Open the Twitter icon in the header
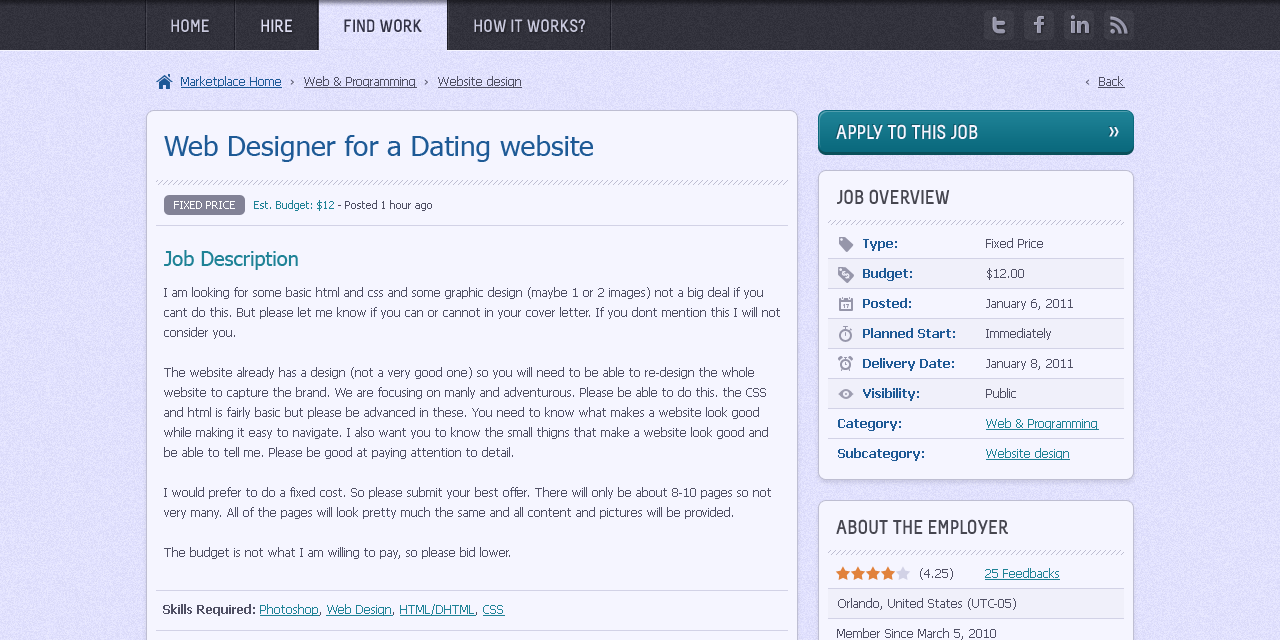1280x640 pixels. 997,24
